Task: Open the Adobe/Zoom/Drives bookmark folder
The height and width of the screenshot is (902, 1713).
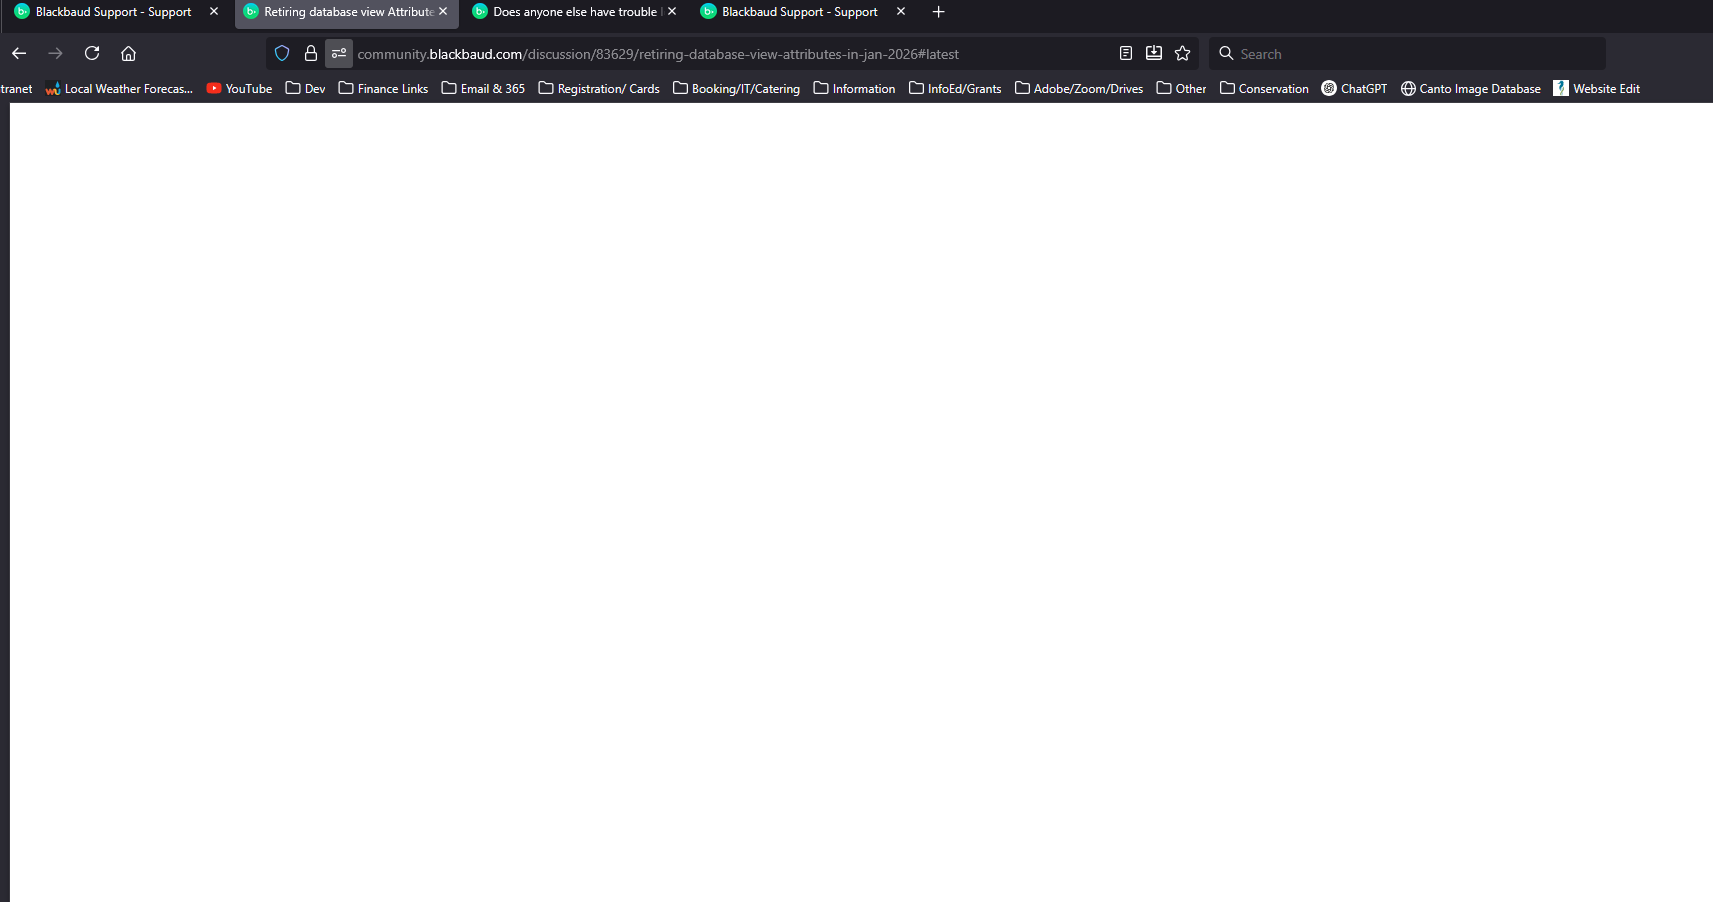Action: [x=1079, y=88]
